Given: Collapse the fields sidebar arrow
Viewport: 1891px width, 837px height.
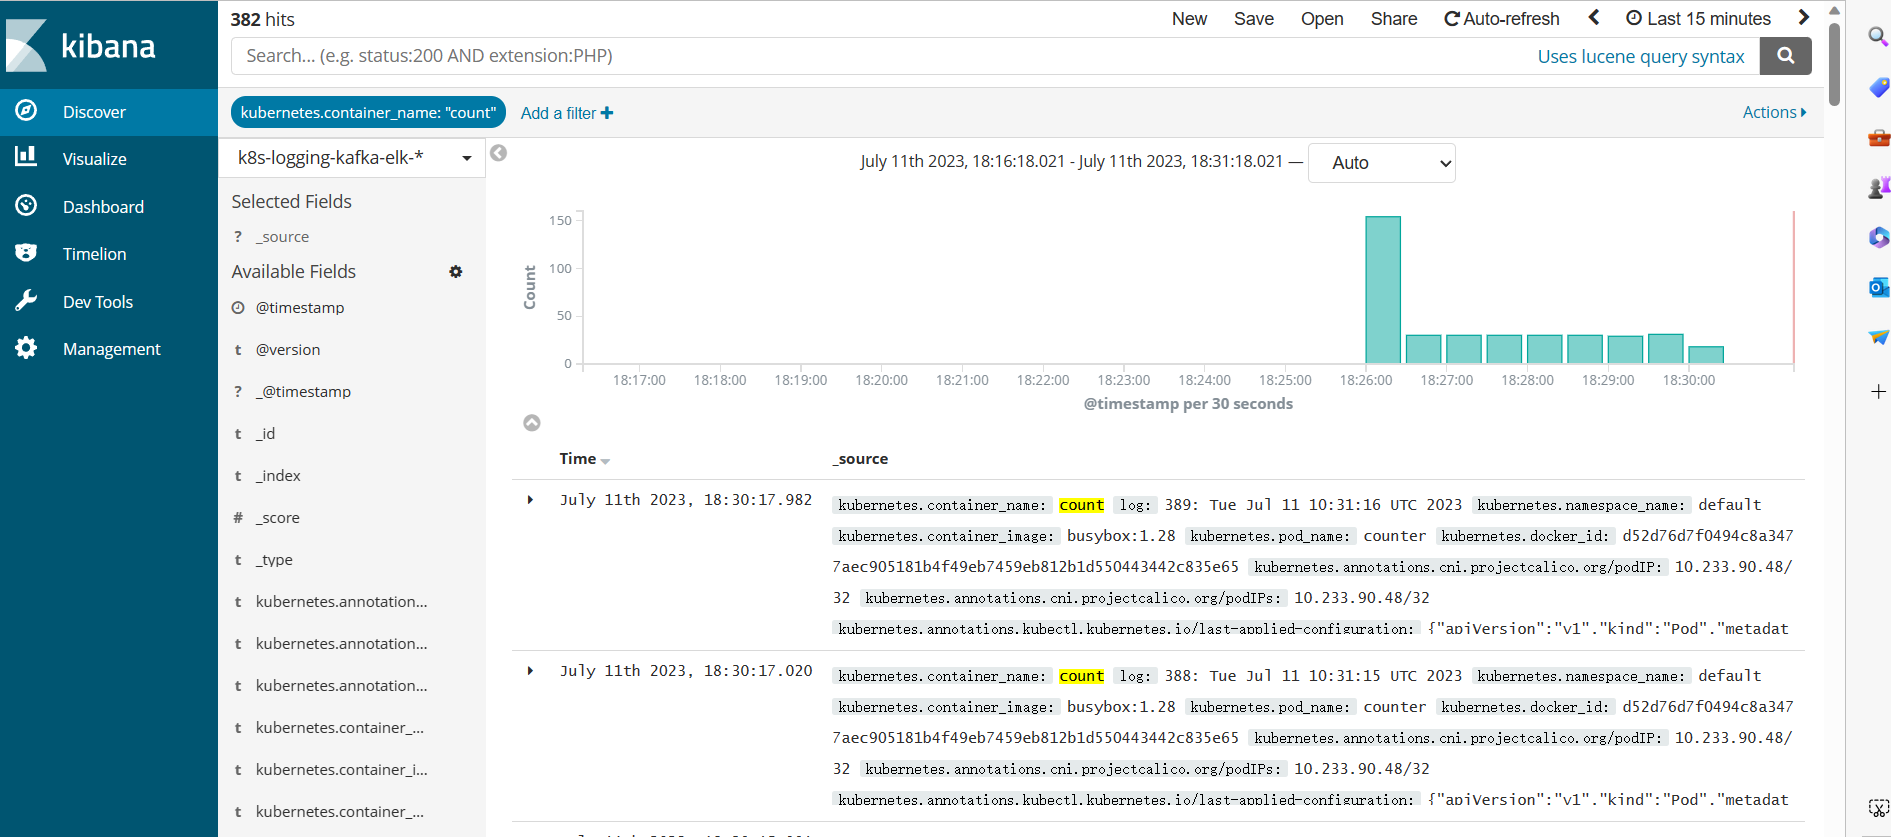Looking at the screenshot, I should (498, 153).
